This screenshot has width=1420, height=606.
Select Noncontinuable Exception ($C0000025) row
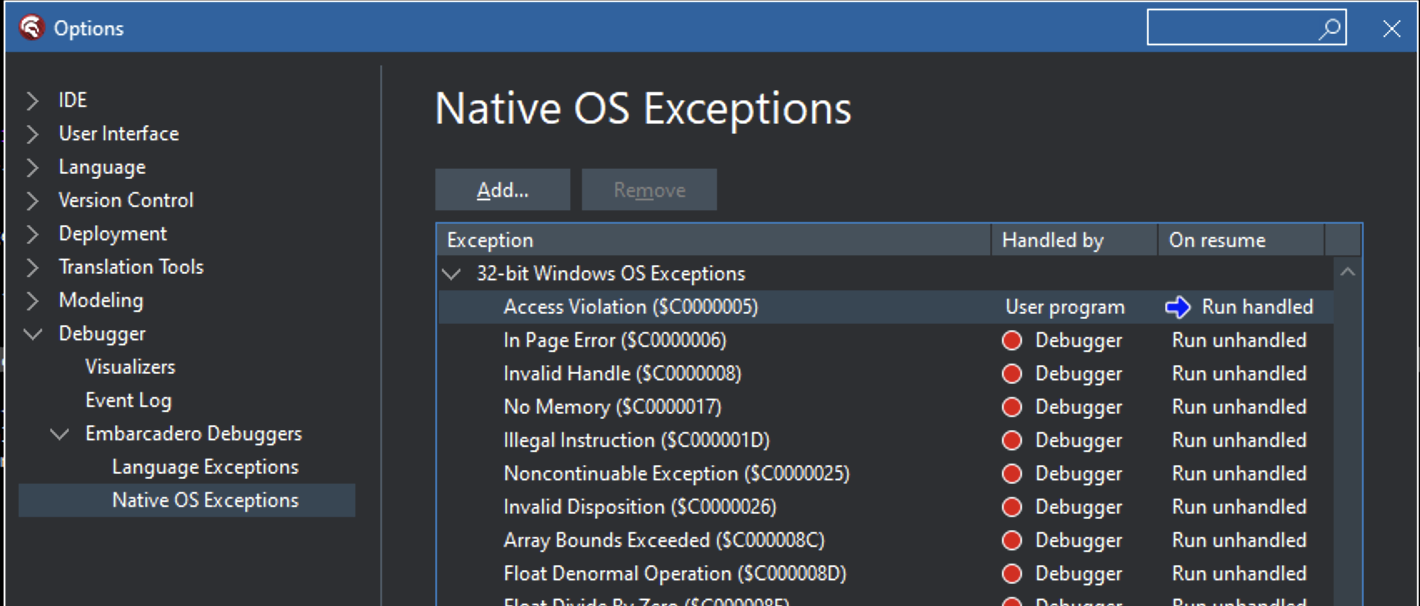885,474
